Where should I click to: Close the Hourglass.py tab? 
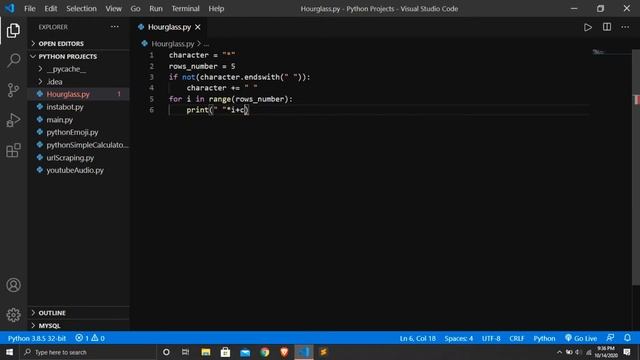tap(198, 27)
